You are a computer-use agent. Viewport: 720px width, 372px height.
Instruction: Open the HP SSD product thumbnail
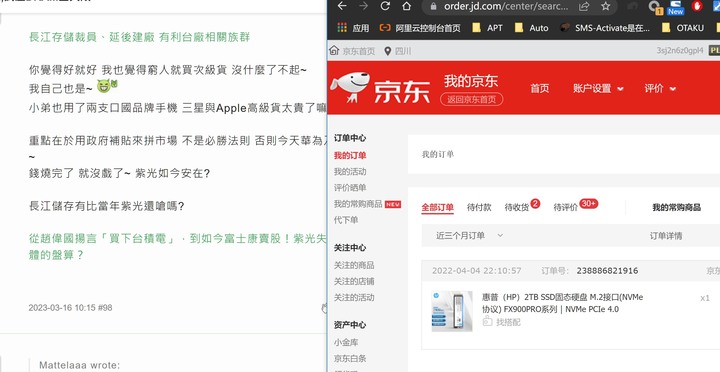coord(452,311)
